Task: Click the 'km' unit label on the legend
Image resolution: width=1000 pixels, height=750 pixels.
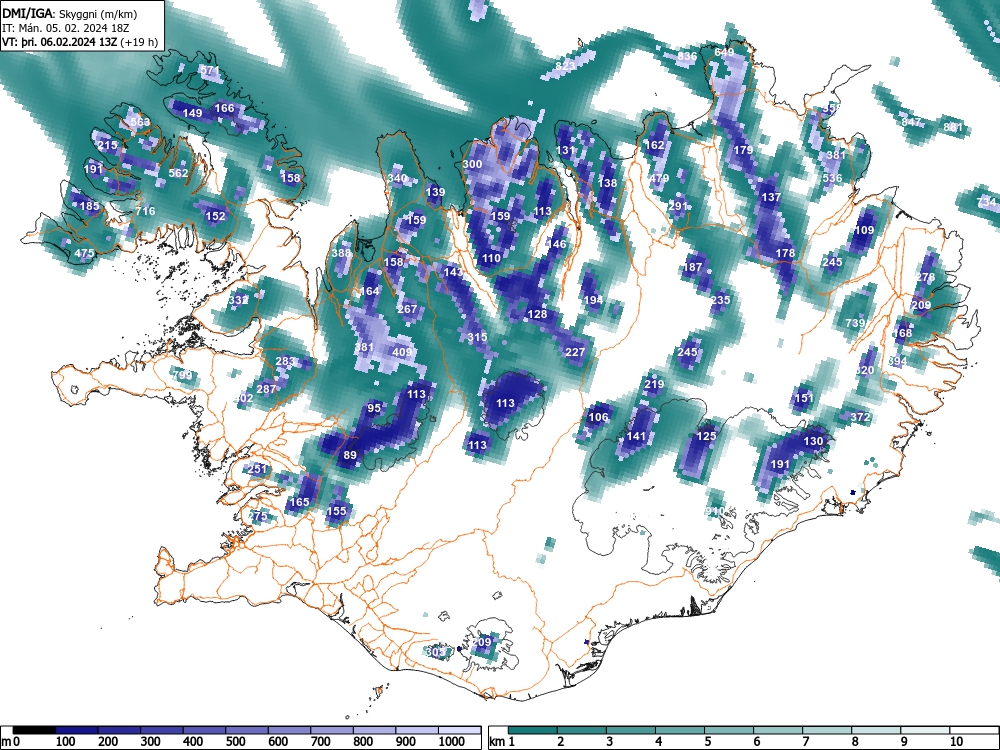Action: 497,741
